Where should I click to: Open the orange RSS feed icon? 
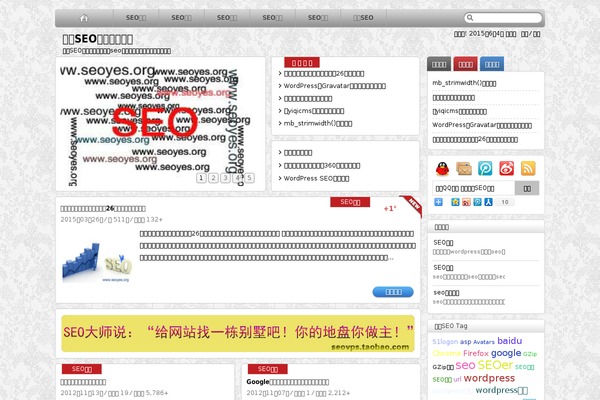[x=528, y=168]
